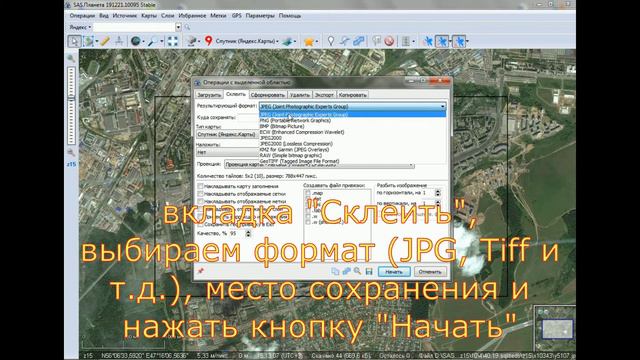Click the red map pin icon
Screen dimensions: 640x360
209,41
